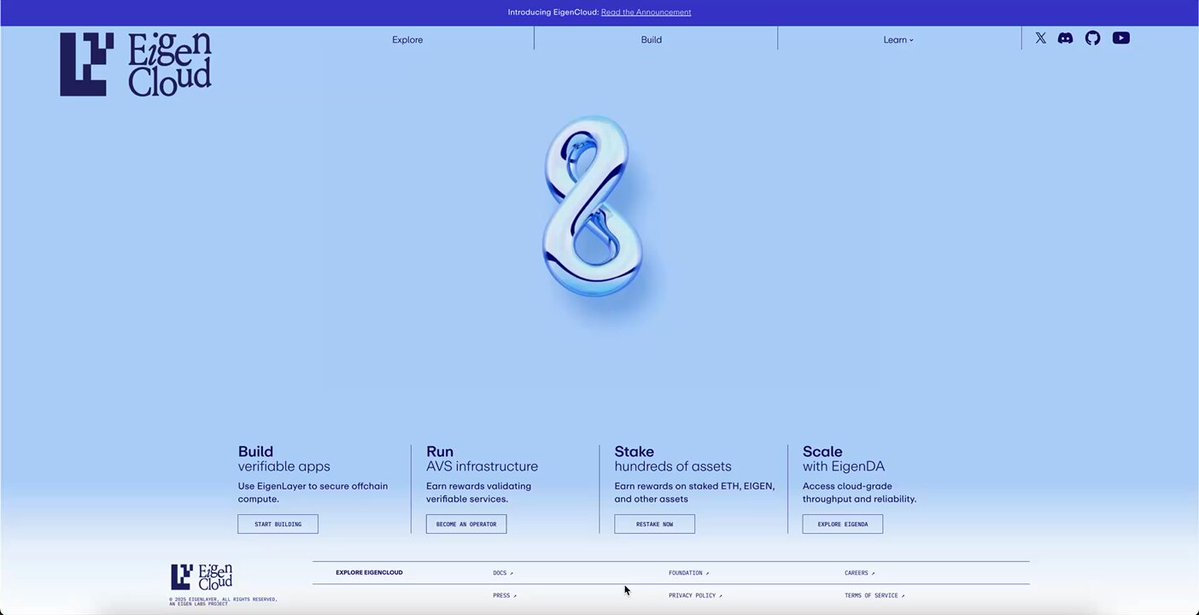Follow the Read the Announcement link

[646, 12]
